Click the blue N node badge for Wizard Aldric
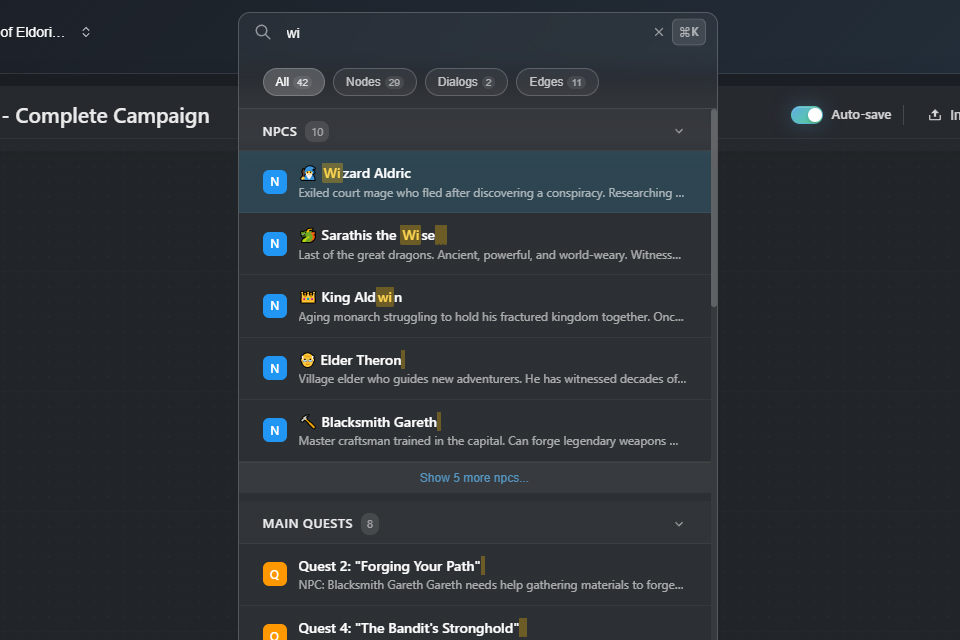The height and width of the screenshot is (640, 960). pos(274,180)
